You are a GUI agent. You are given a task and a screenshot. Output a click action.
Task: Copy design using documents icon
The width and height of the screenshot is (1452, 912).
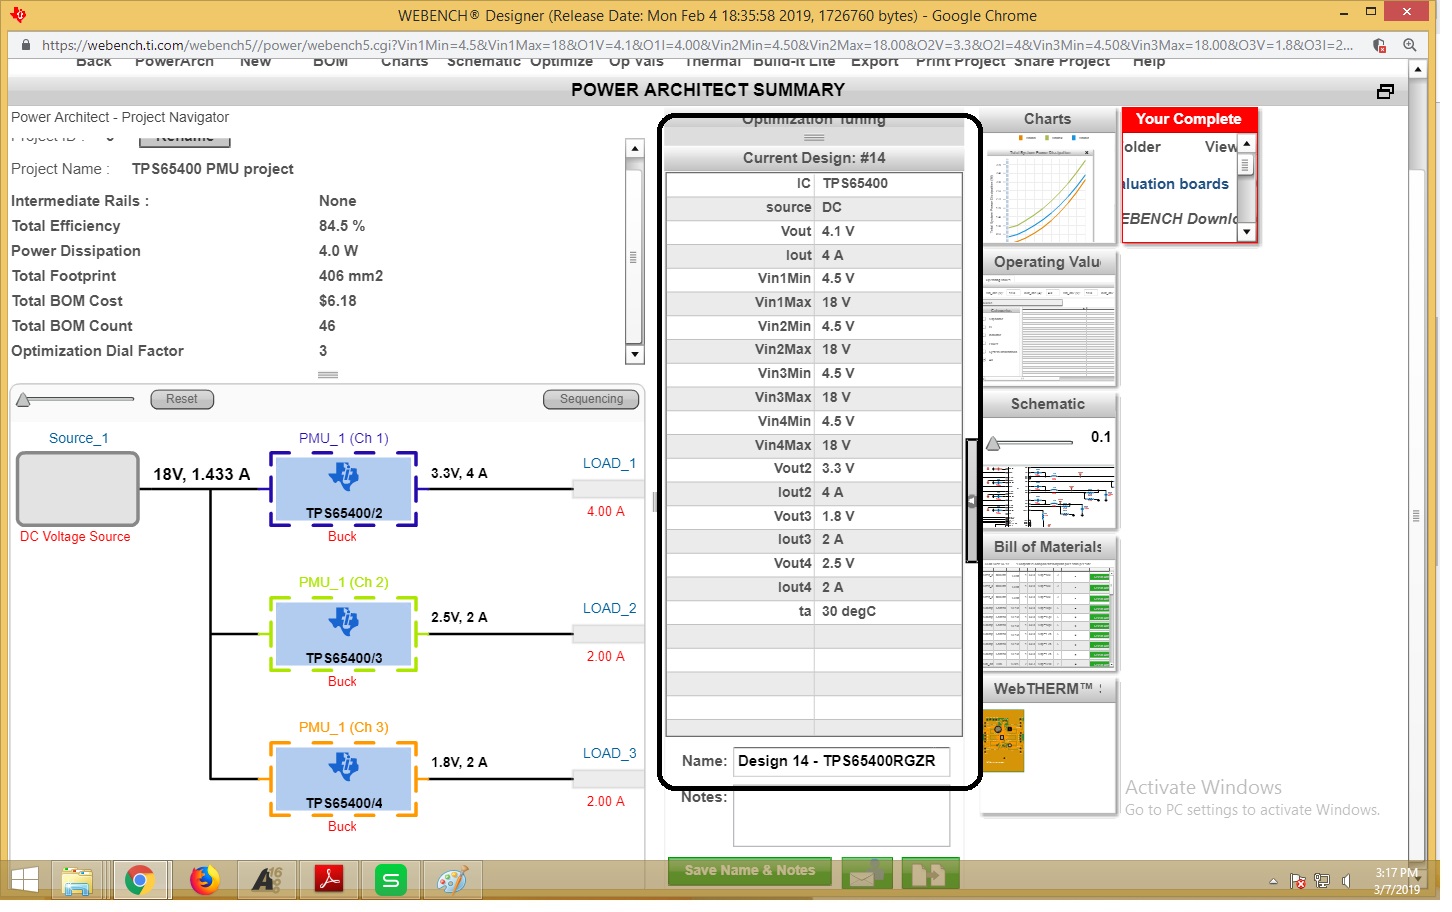pos(930,872)
